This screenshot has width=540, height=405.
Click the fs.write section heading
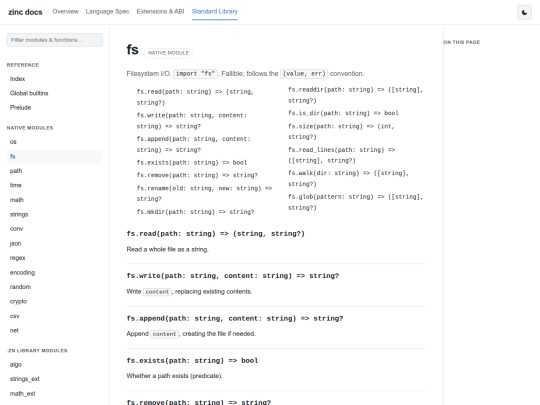pos(233,276)
